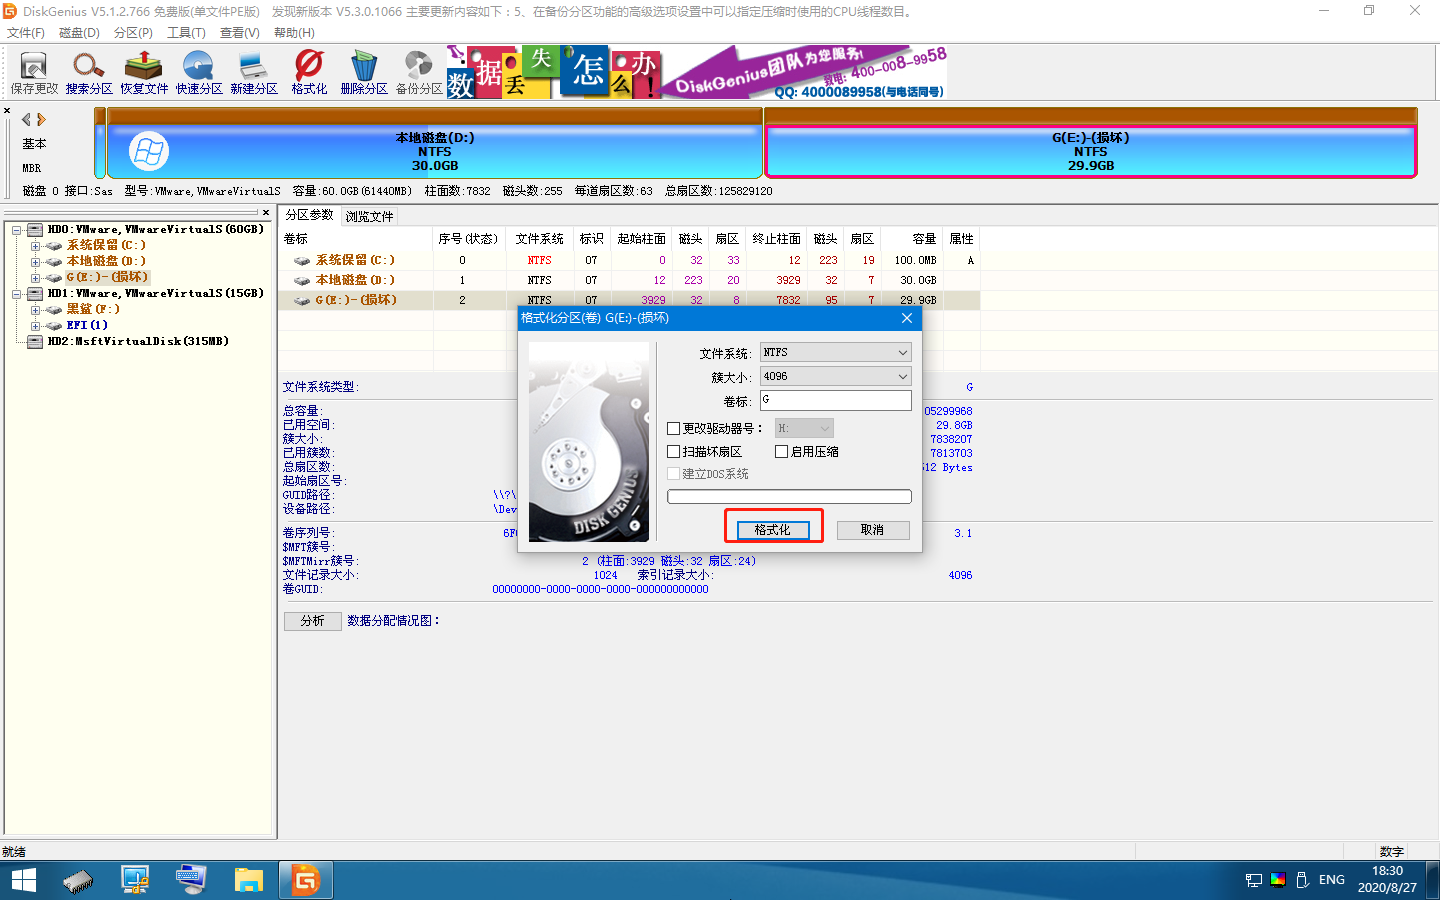Collapse the HD1 VMware disk node
The image size is (1440, 900).
[17, 294]
